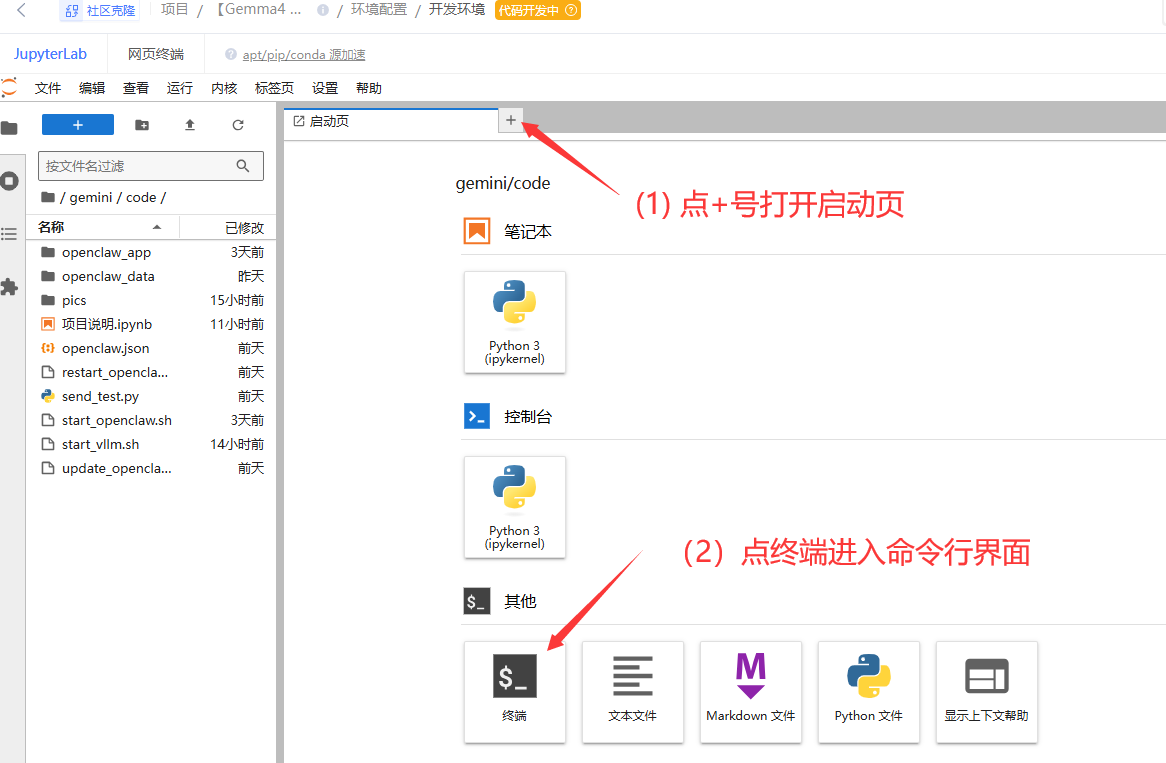
Task: Select the 项目说明.ipynb notebook file
Action: (151, 324)
